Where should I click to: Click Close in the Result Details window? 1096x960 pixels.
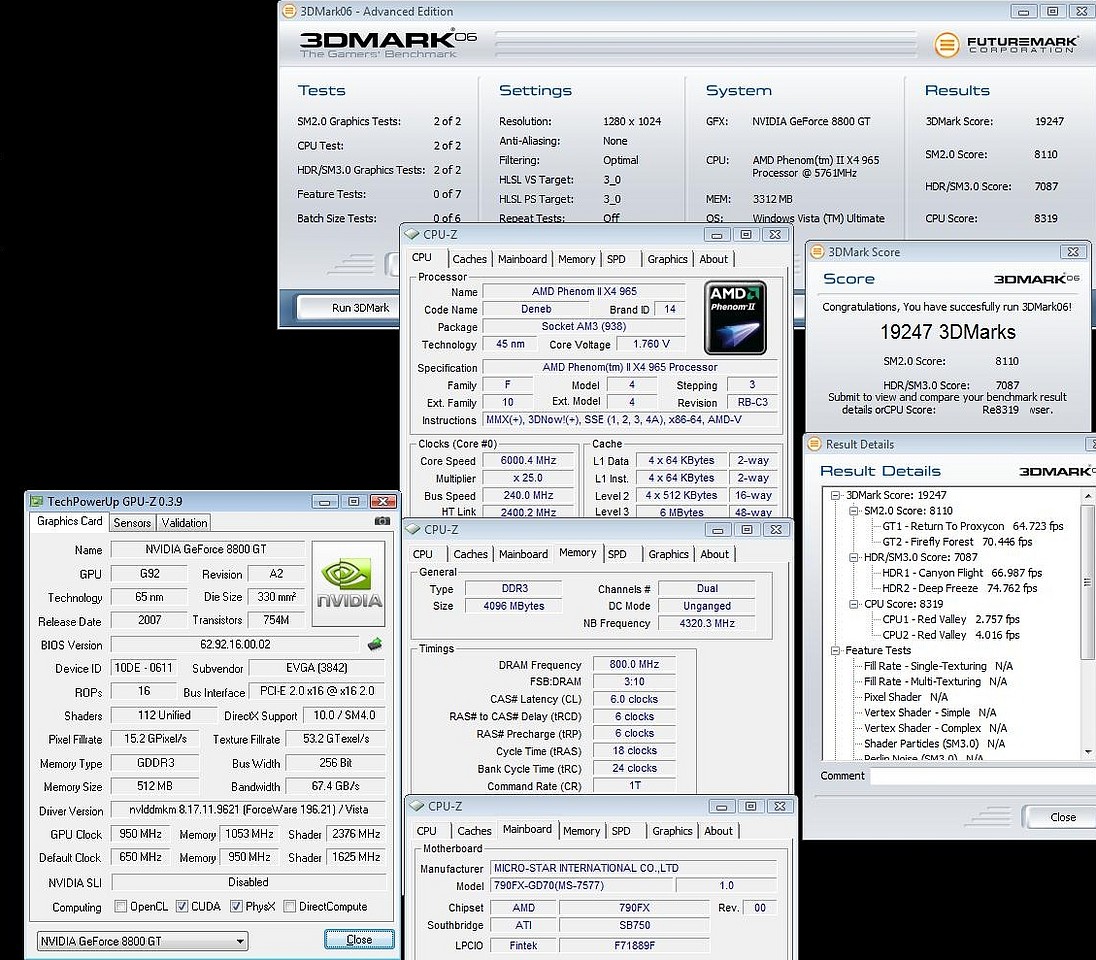coord(1059,817)
